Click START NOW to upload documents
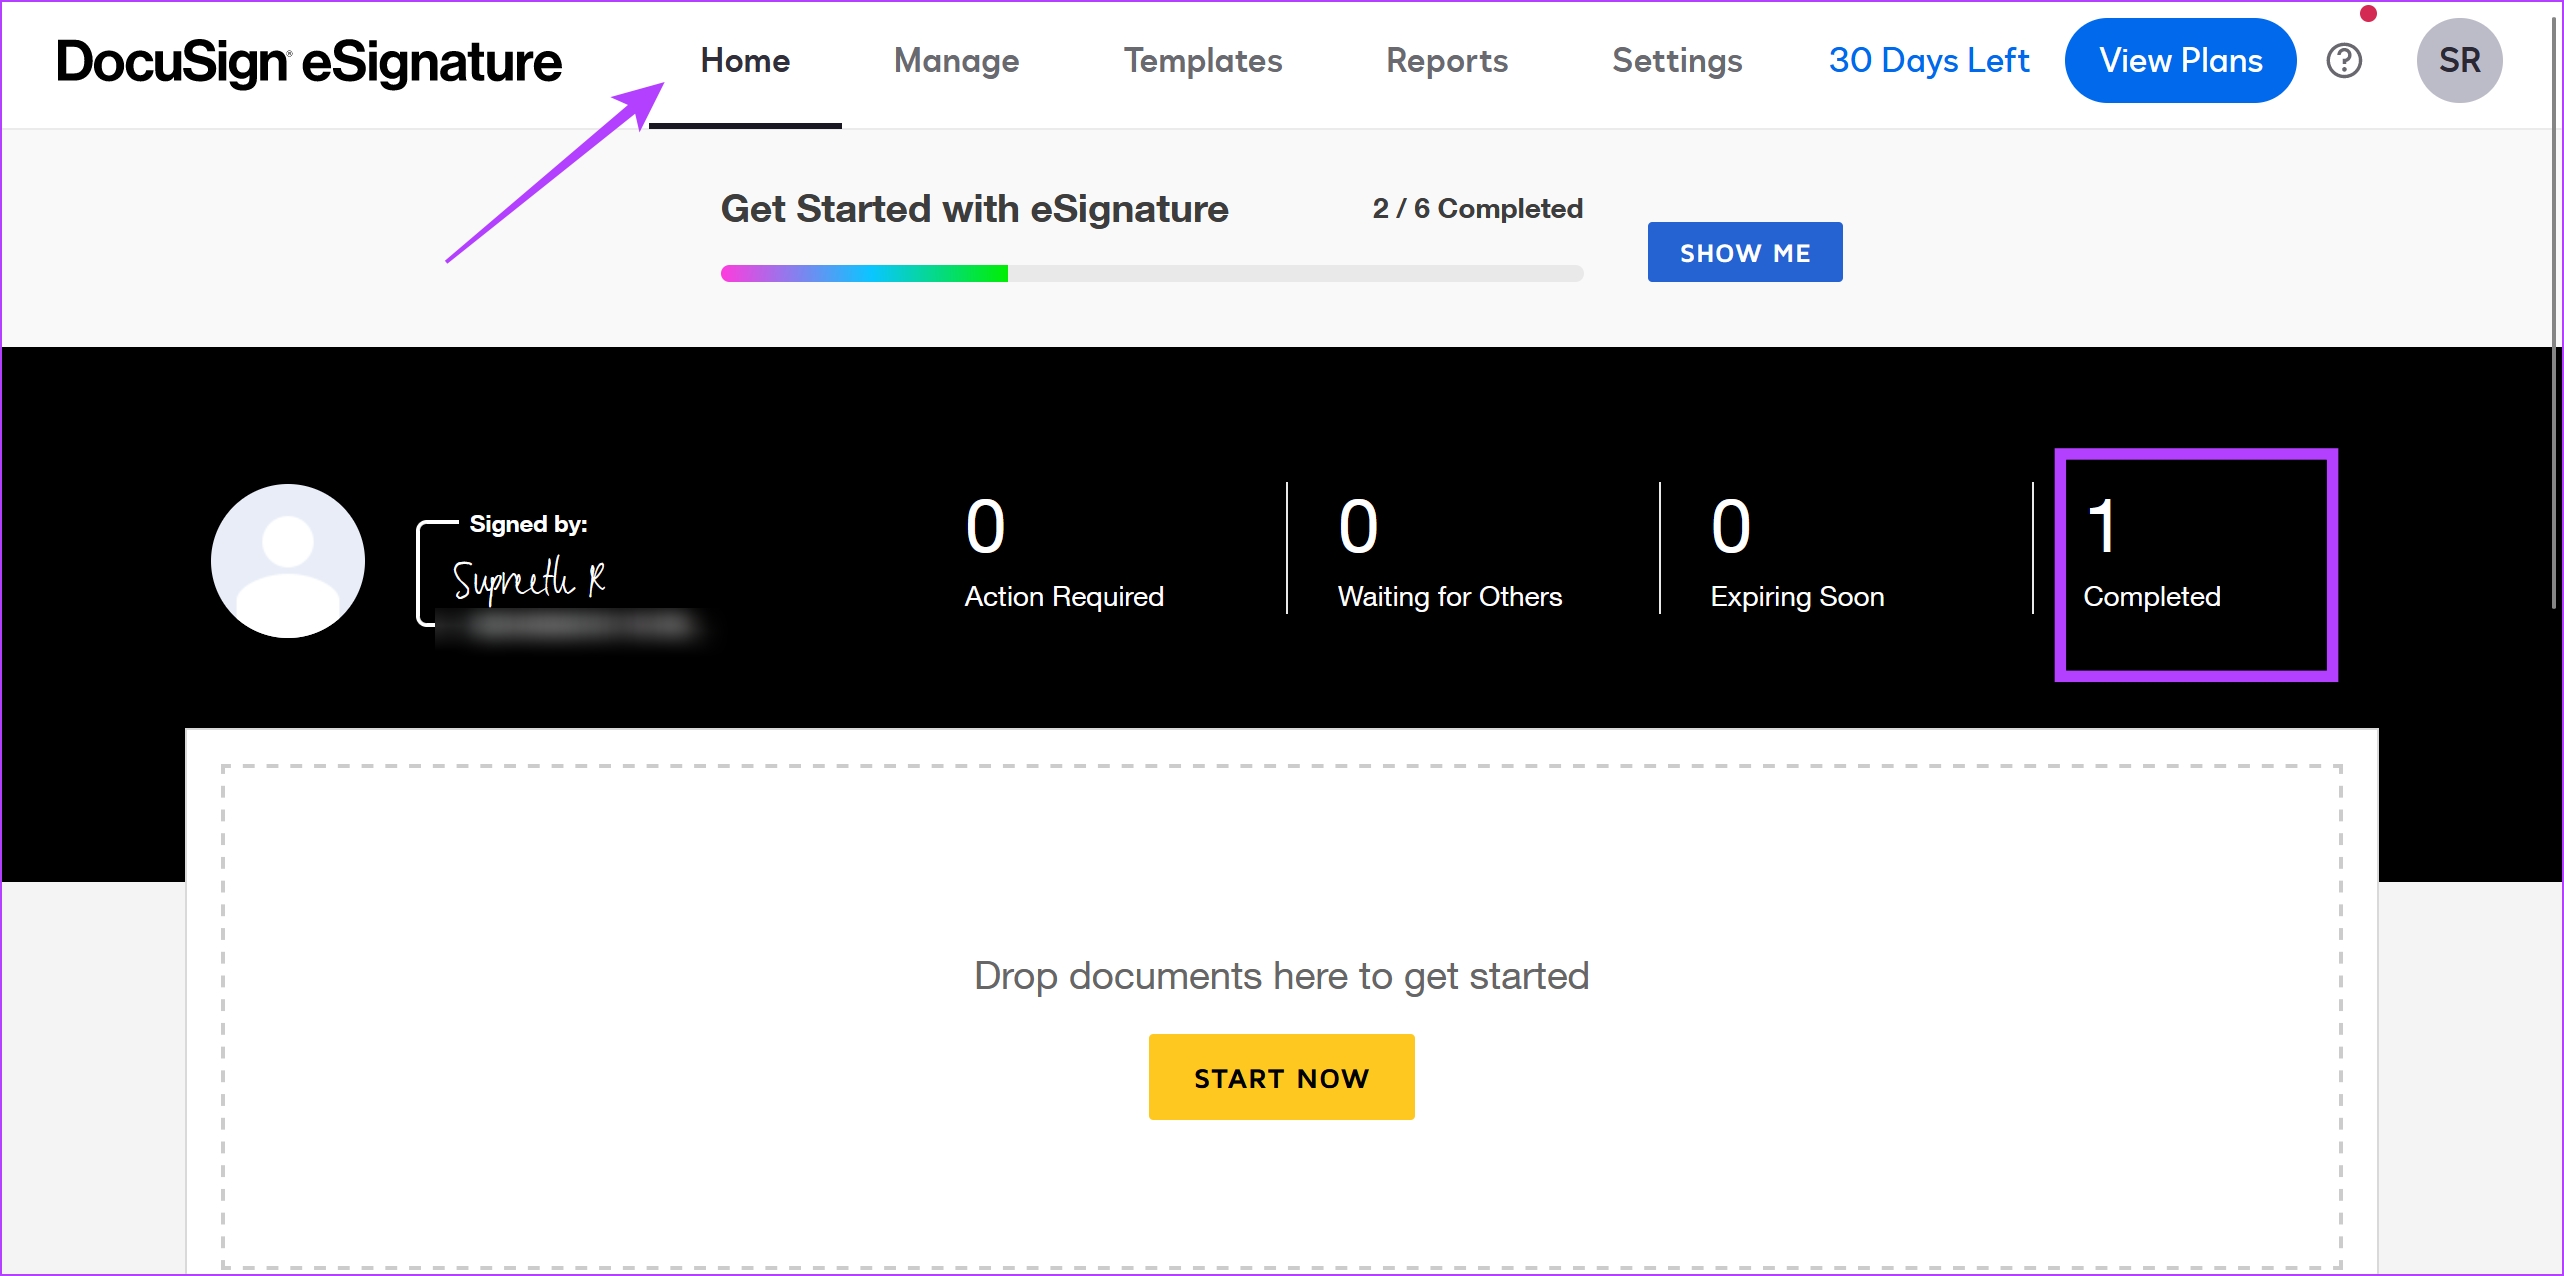2564x1276 pixels. tap(1281, 1077)
